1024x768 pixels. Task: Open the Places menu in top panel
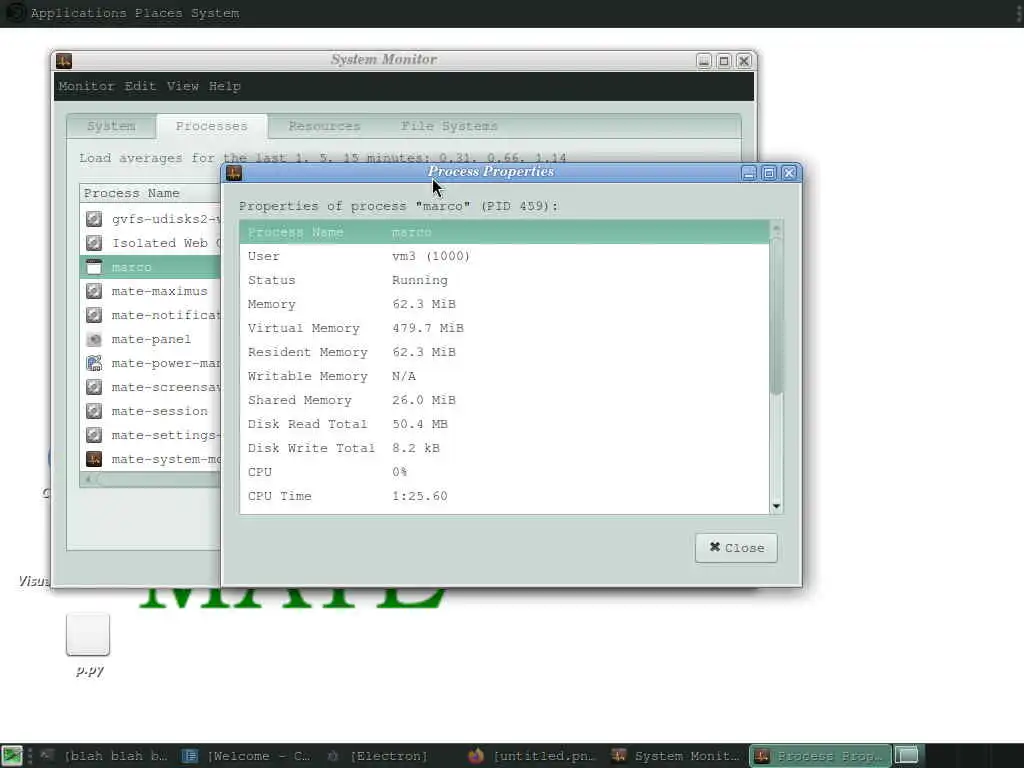click(x=159, y=13)
